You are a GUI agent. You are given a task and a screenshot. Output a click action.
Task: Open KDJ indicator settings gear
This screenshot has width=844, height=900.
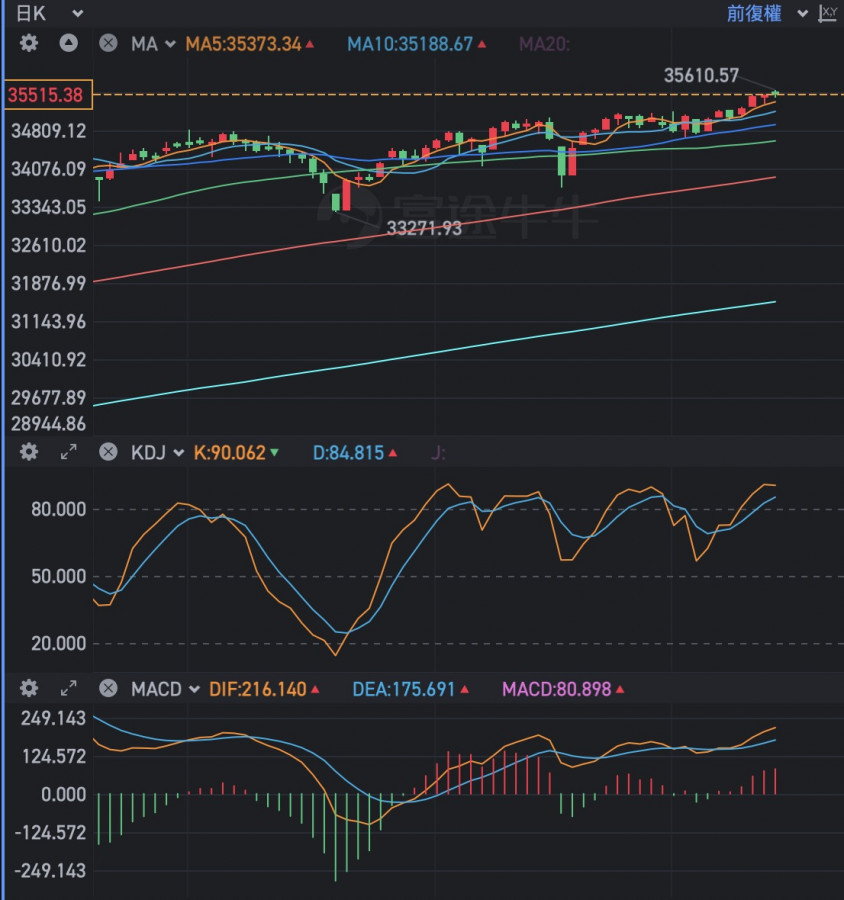pyautogui.click(x=29, y=452)
